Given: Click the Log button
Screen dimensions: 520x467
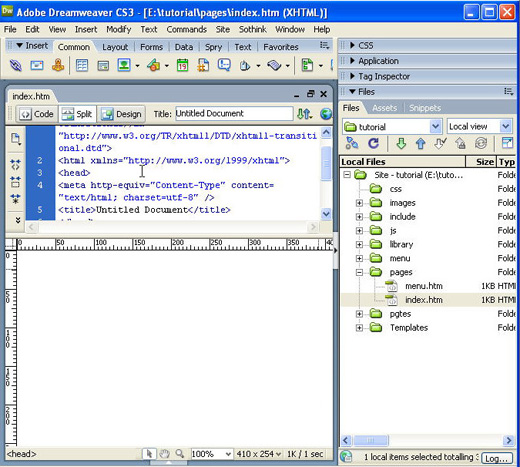Looking at the screenshot, I should (497, 459).
